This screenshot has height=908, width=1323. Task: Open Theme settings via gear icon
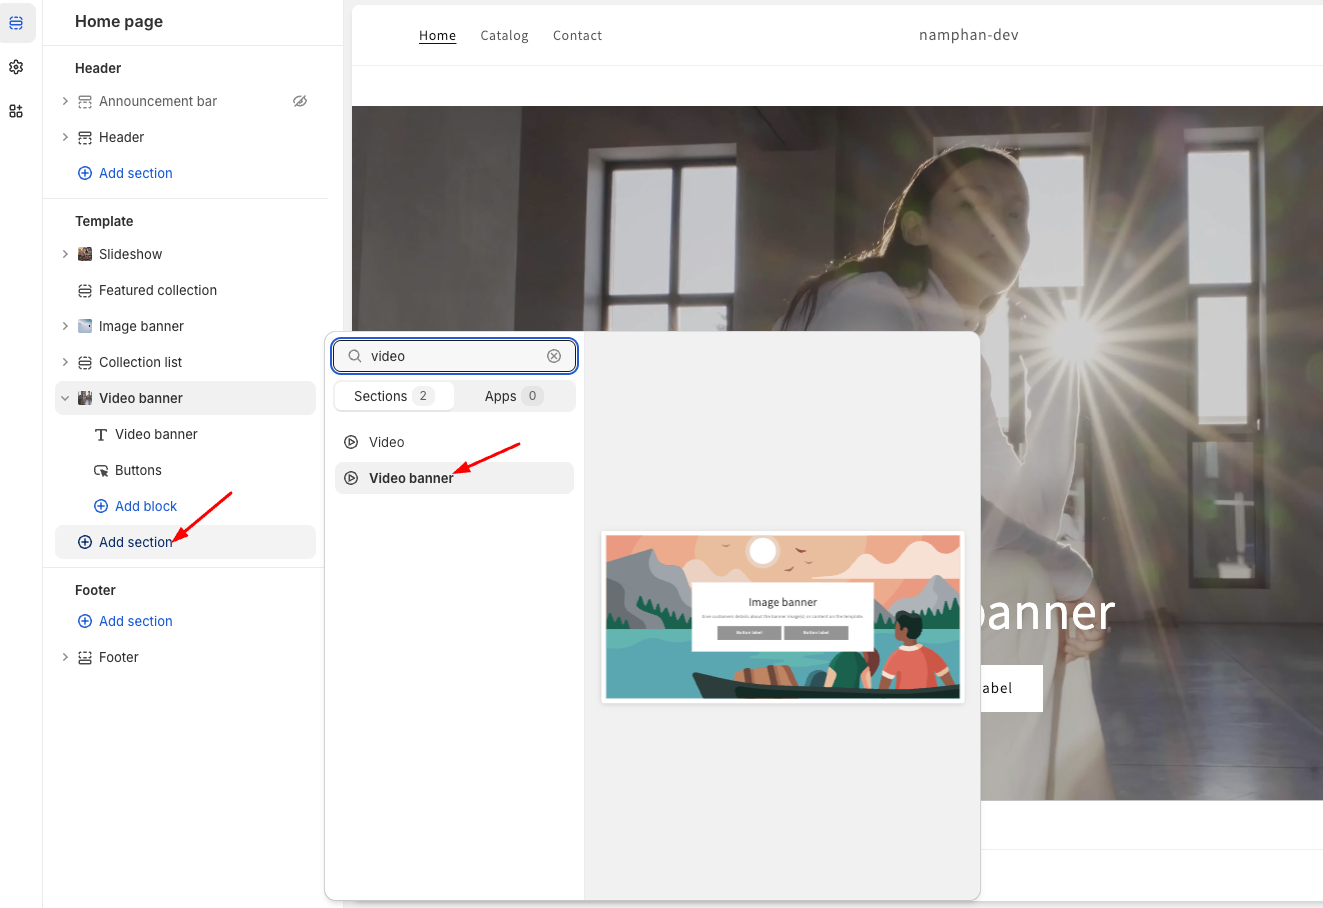pos(16,67)
